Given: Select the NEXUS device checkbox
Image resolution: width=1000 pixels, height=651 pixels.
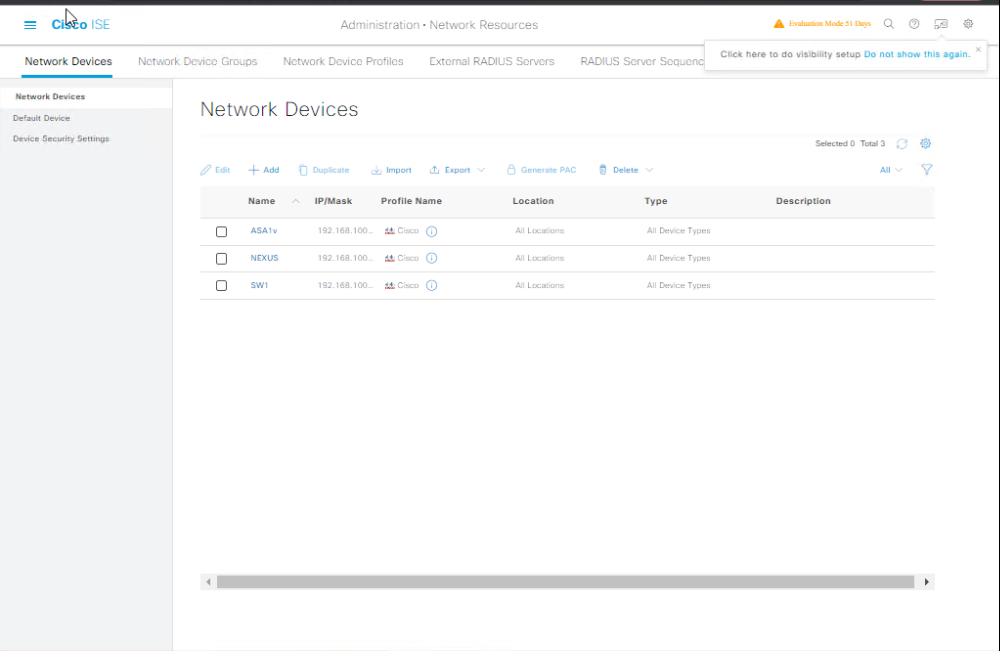Looking at the screenshot, I should pyautogui.click(x=221, y=259).
